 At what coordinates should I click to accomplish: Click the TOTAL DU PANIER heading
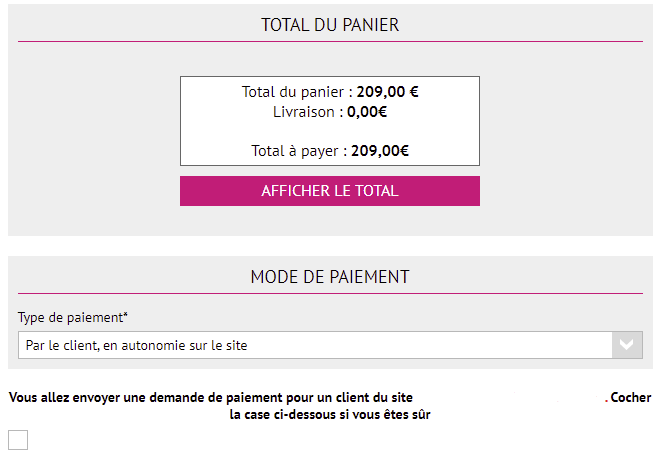pyautogui.click(x=330, y=25)
